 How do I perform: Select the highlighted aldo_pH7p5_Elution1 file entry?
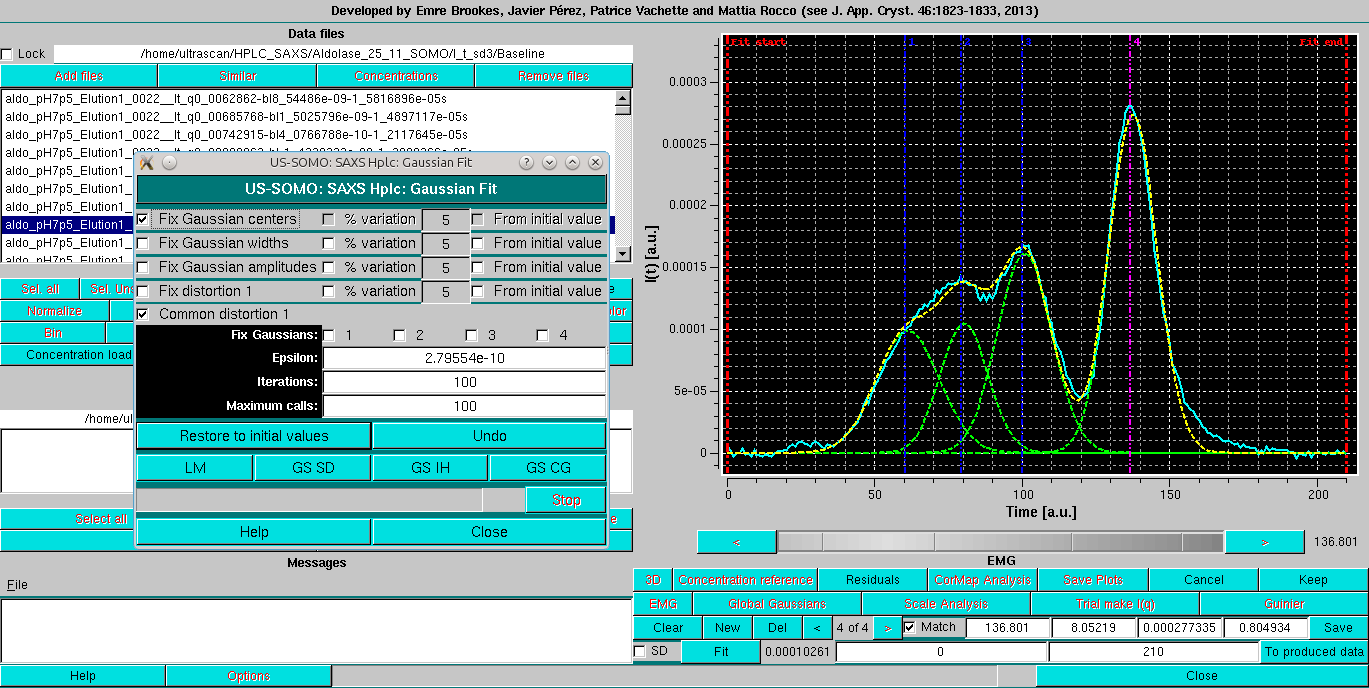(x=66, y=224)
